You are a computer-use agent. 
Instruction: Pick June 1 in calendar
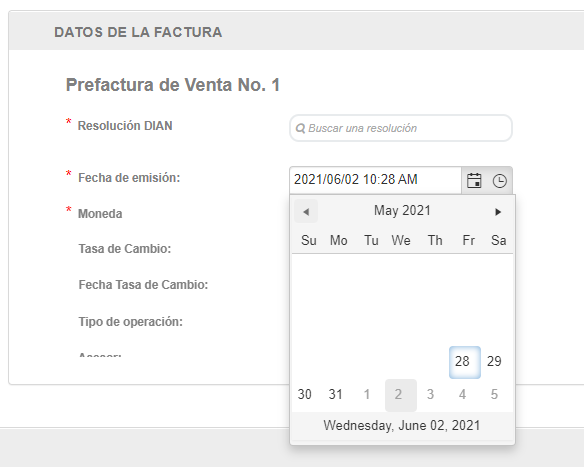(x=367, y=394)
